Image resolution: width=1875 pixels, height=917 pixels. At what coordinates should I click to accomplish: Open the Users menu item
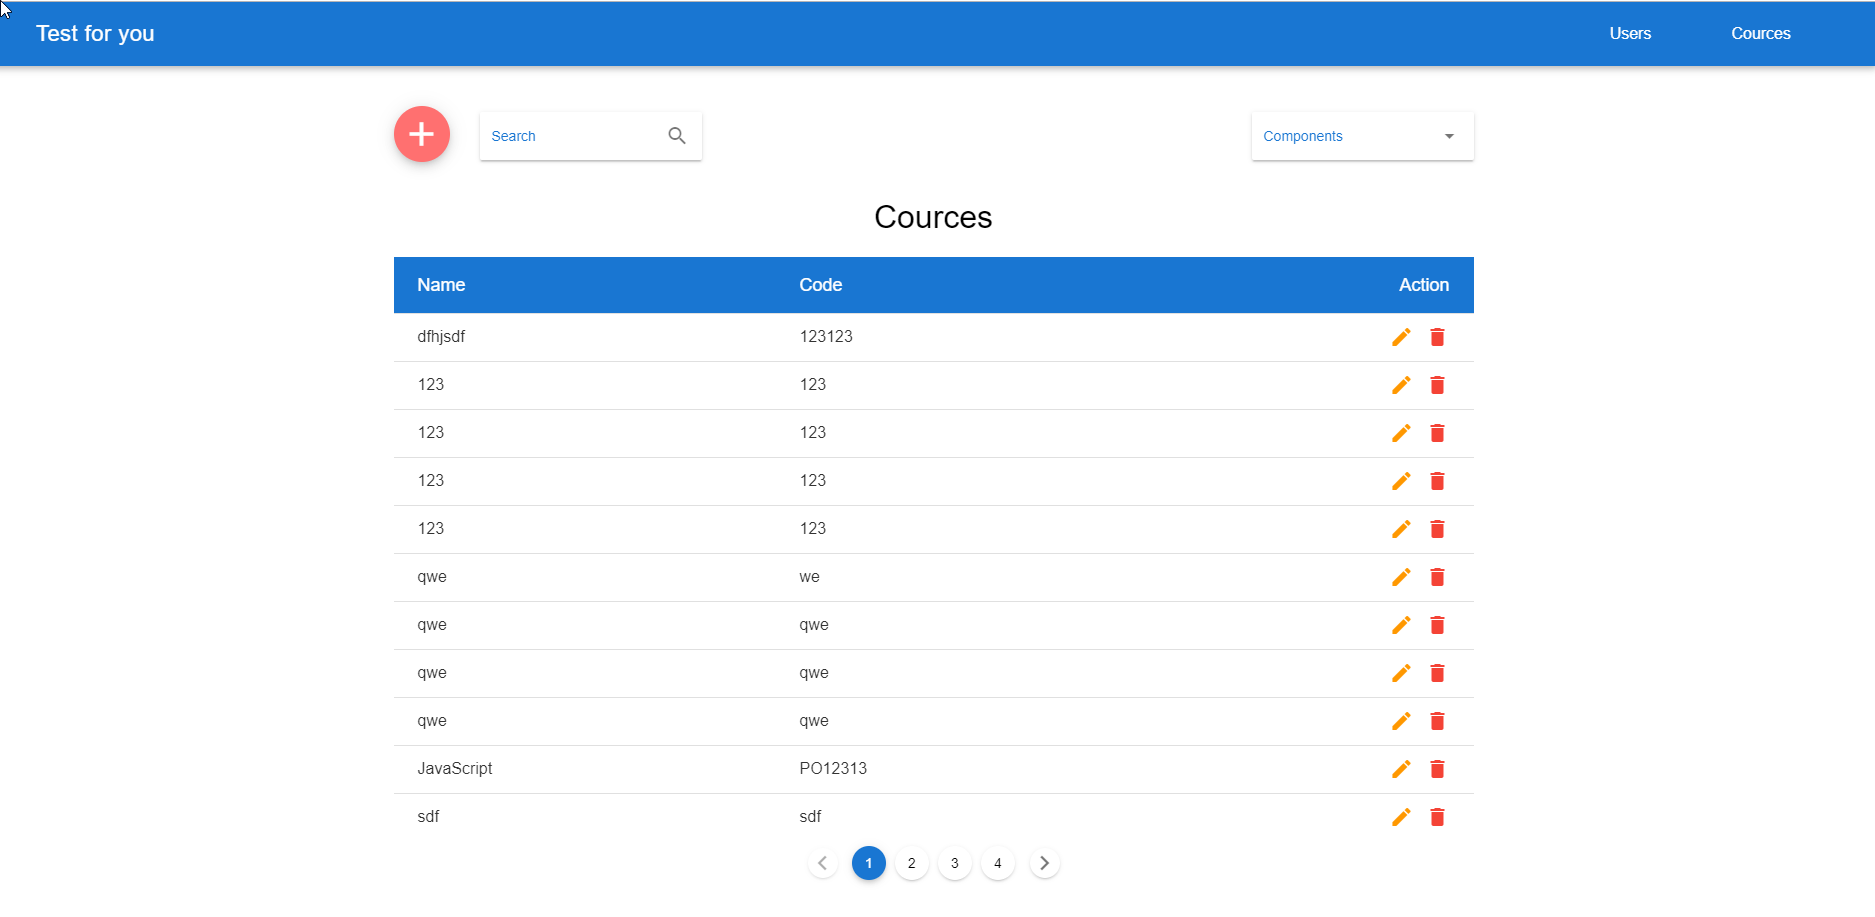pos(1630,33)
